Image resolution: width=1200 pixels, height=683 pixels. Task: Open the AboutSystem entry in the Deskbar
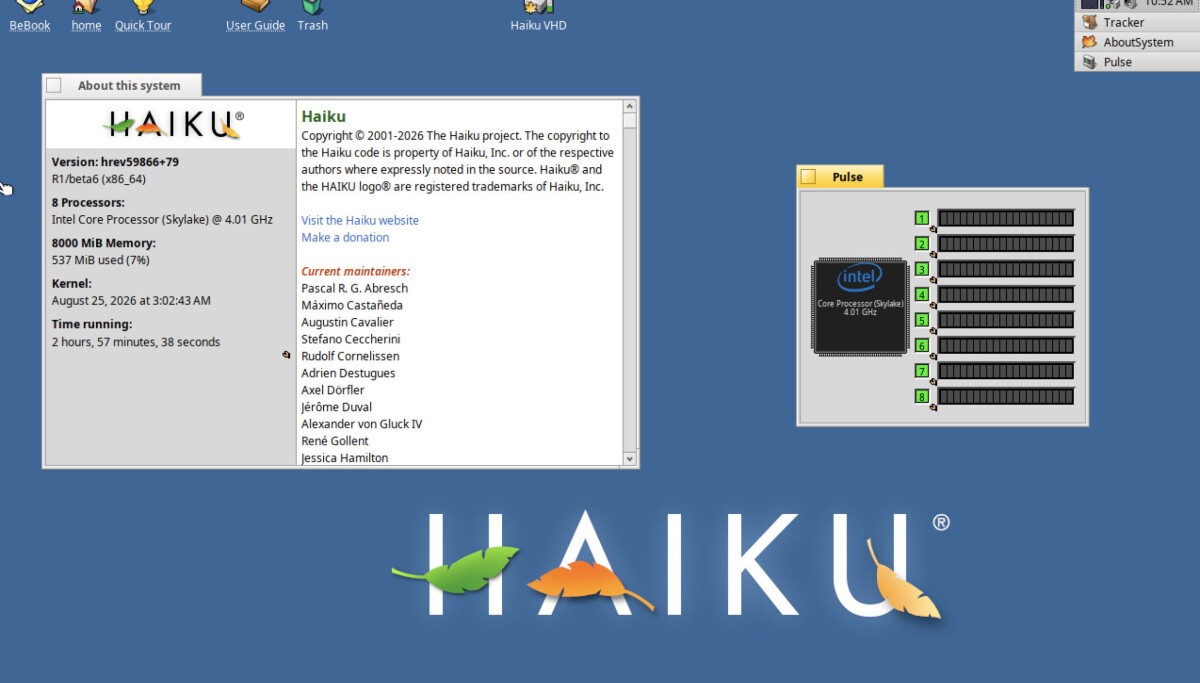pos(1137,42)
